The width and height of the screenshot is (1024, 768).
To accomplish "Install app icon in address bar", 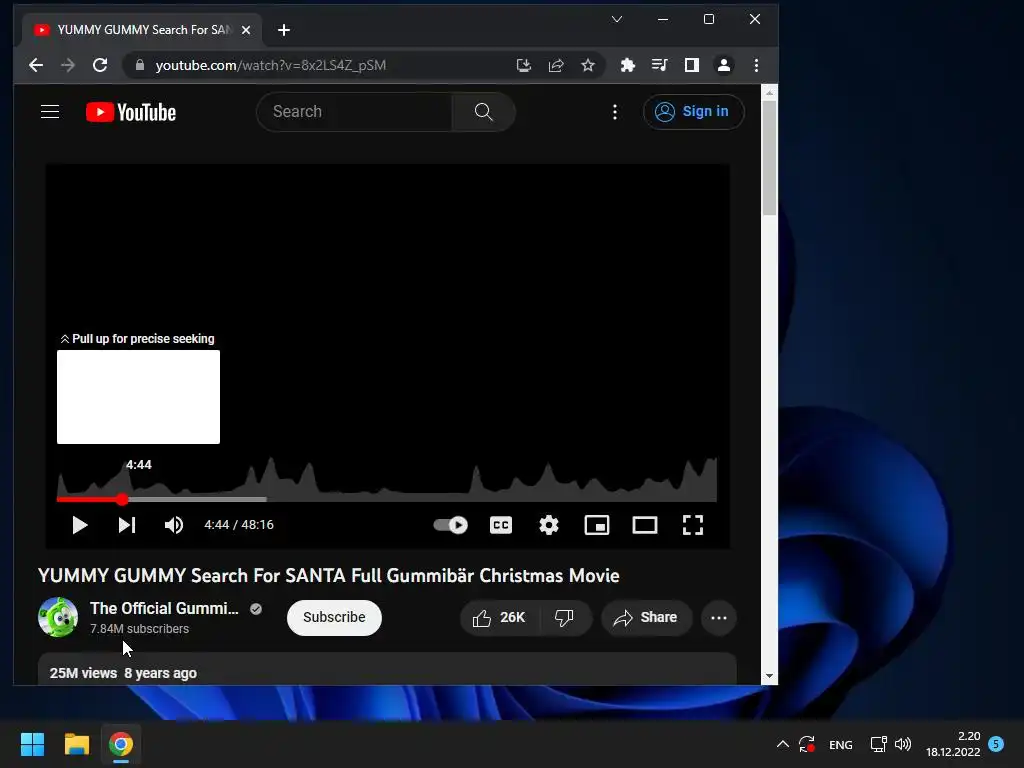I will pyautogui.click(x=524, y=65).
